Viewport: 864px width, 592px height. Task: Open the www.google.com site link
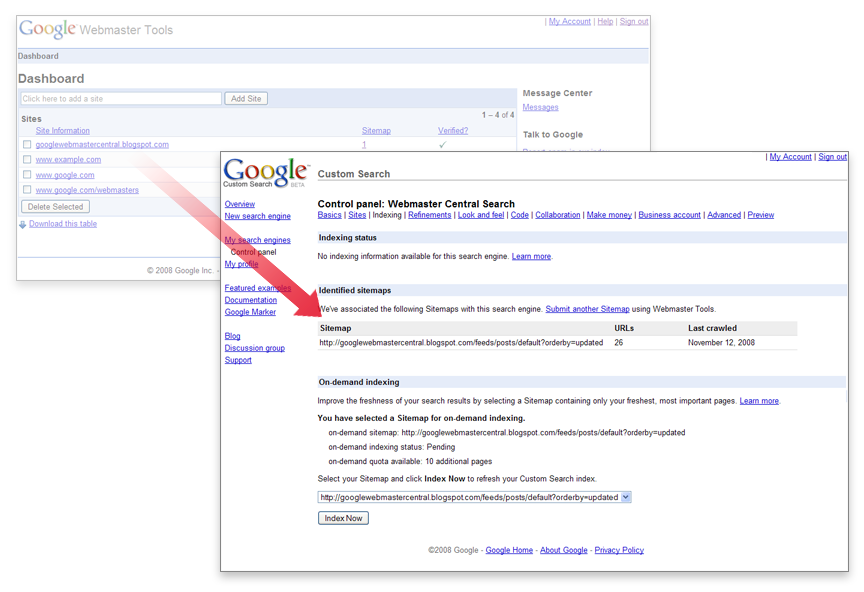tap(65, 175)
